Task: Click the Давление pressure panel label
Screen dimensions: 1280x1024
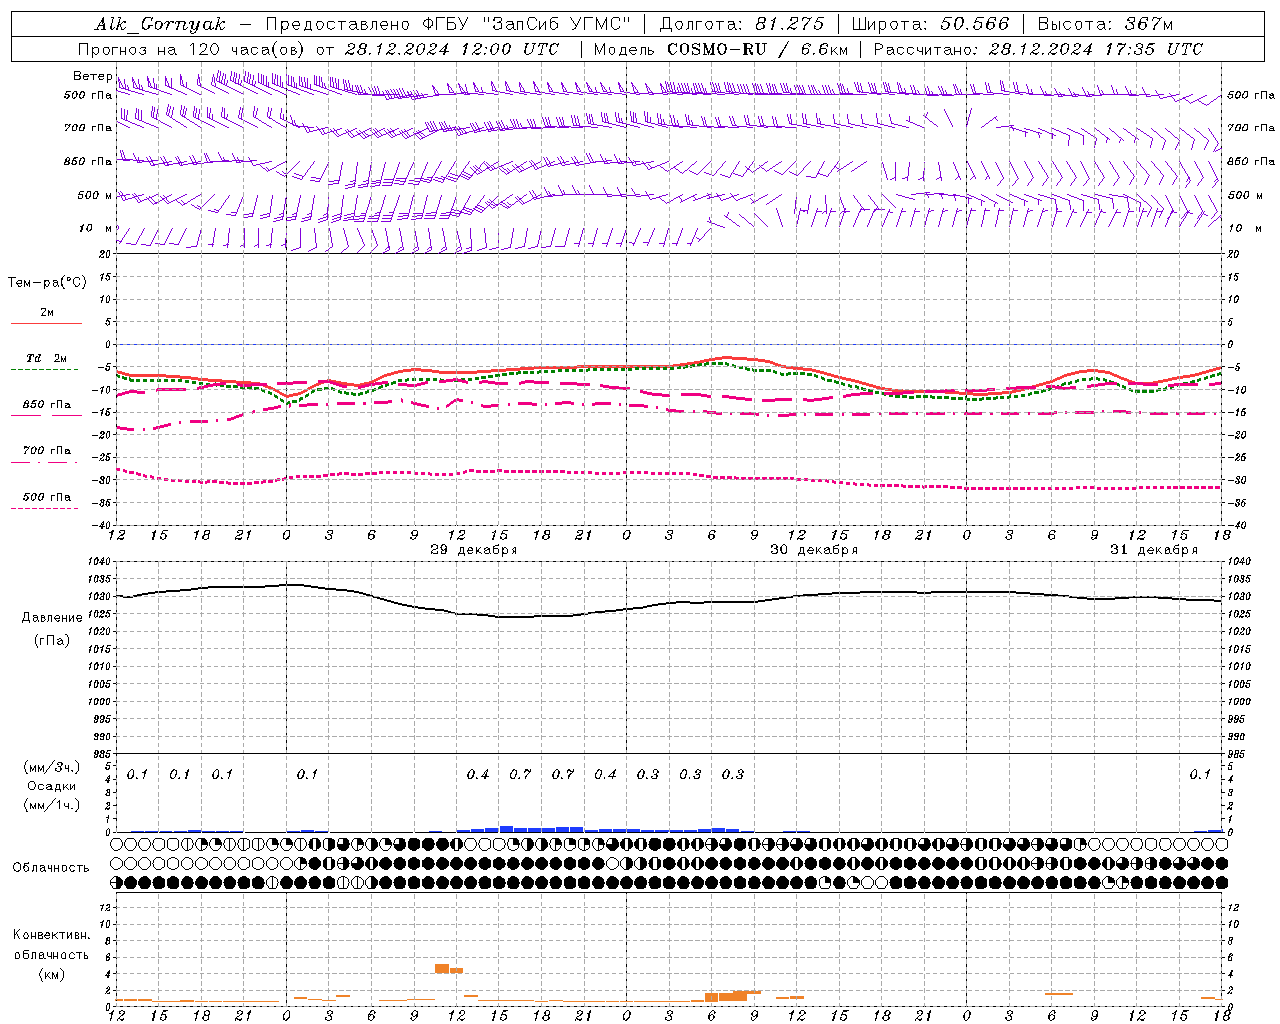Action: (x=52, y=617)
